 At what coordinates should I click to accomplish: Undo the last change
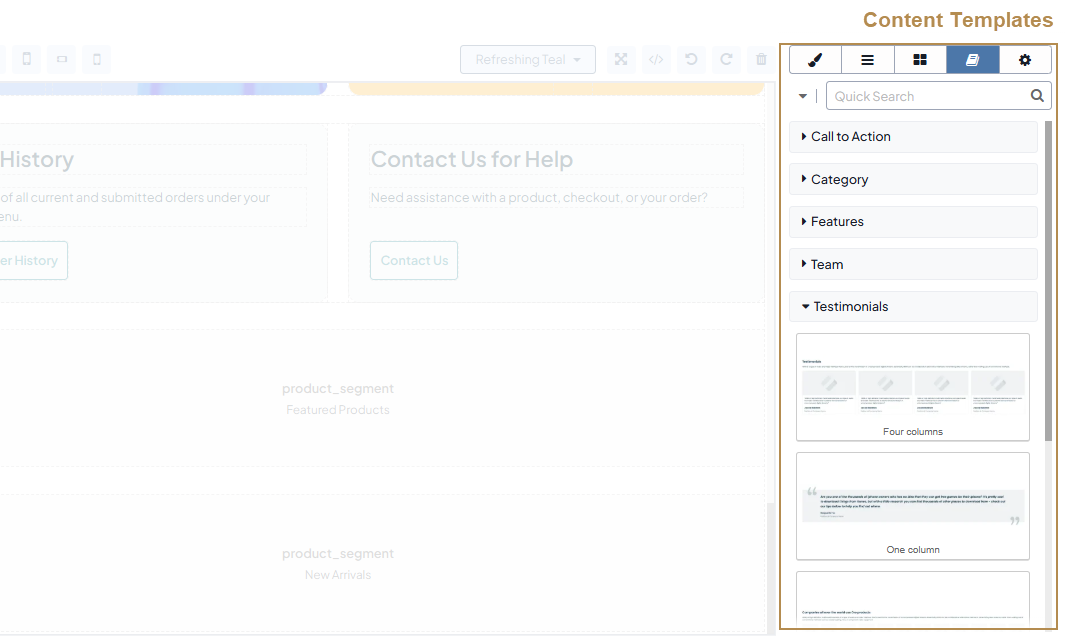pyautogui.click(x=691, y=59)
